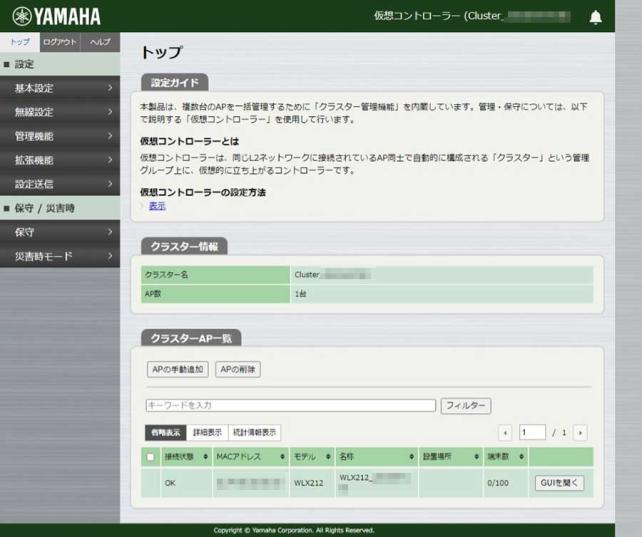This screenshot has height=537, width=642.
Task: Click the 無線設定 chevron arrow
Action: pyautogui.click(x=110, y=111)
